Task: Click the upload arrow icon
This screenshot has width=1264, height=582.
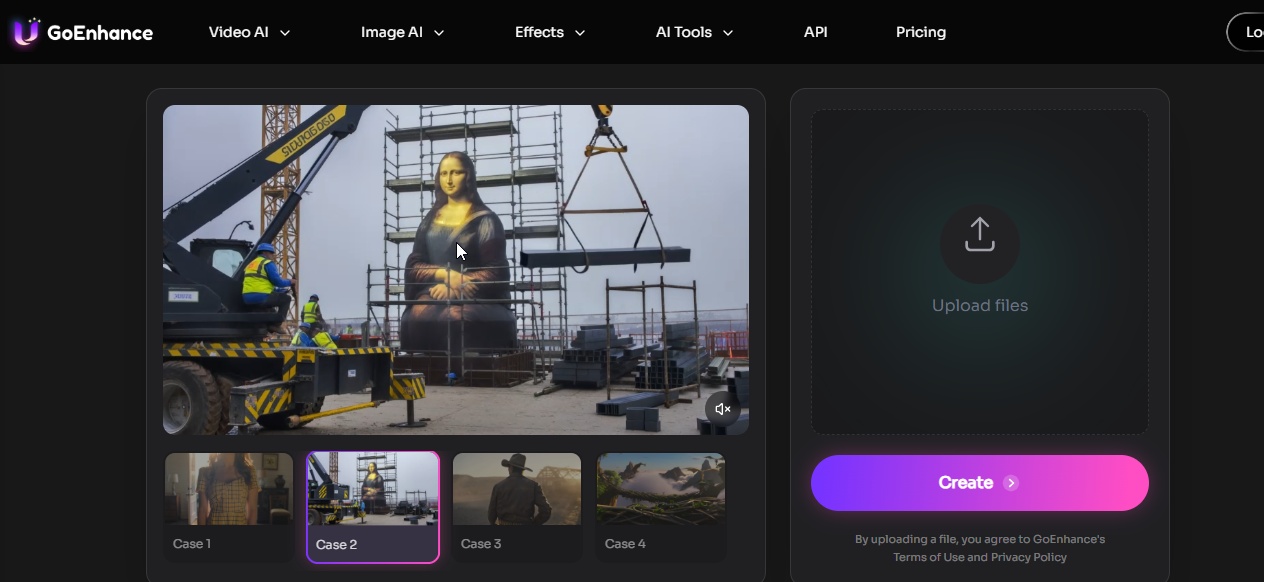Action: tap(980, 235)
